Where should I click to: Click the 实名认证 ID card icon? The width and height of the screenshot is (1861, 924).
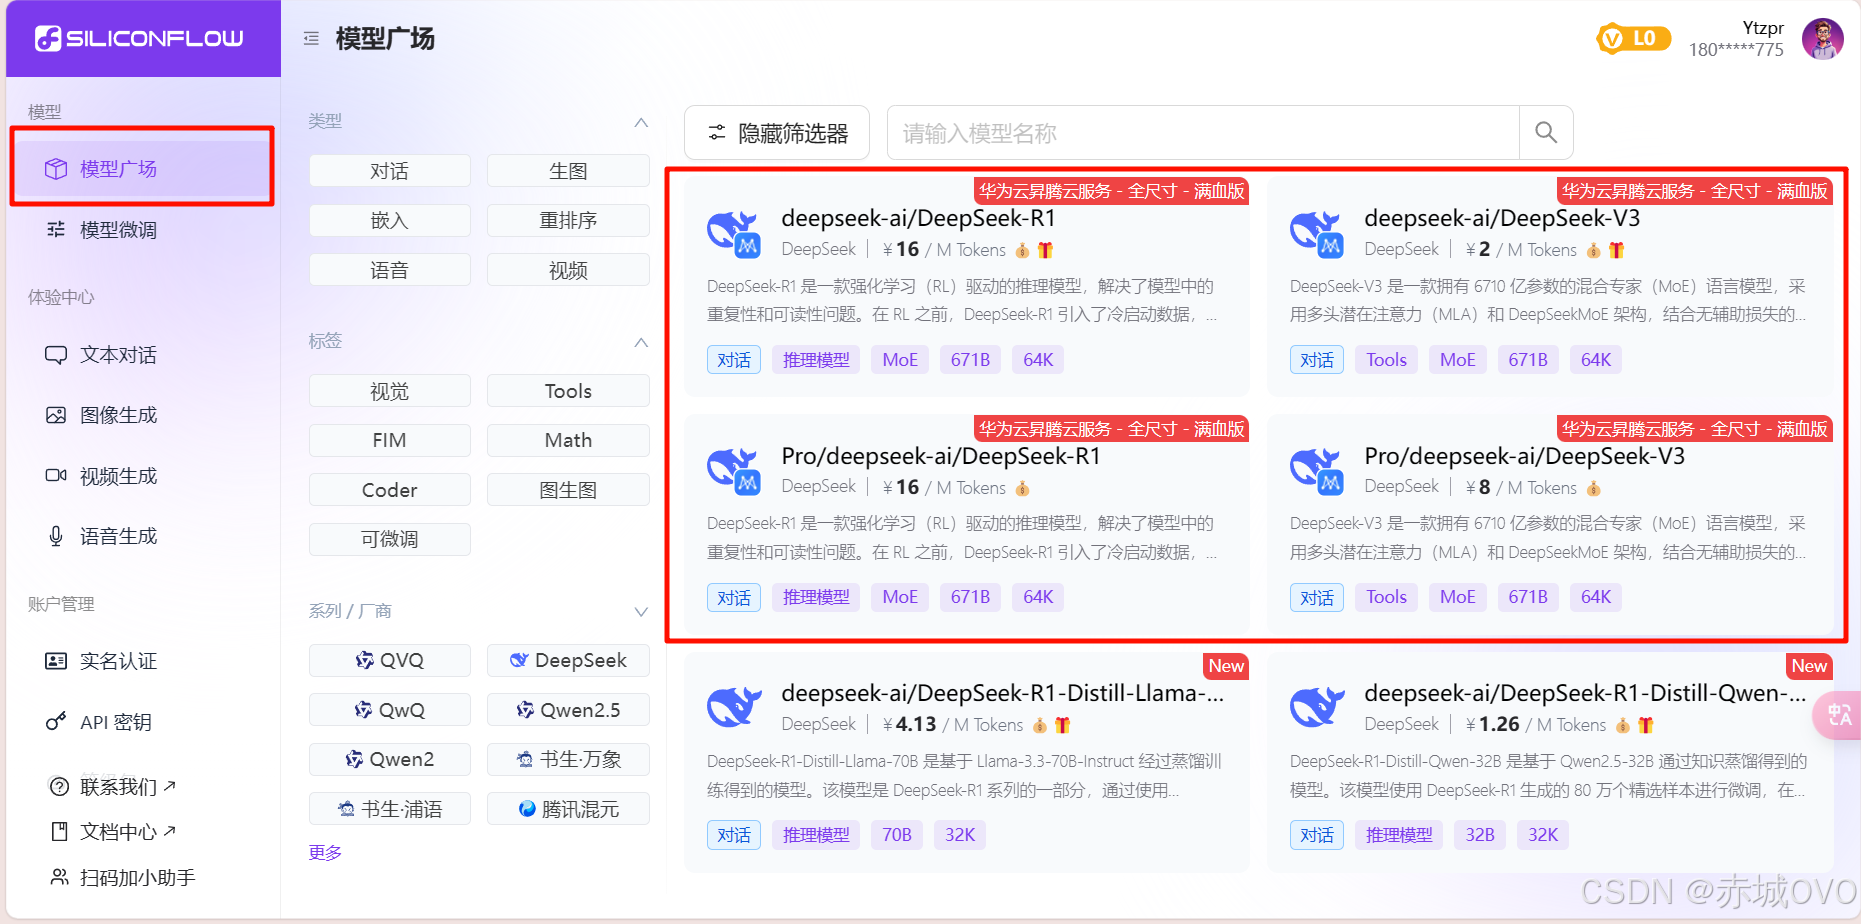(56, 661)
